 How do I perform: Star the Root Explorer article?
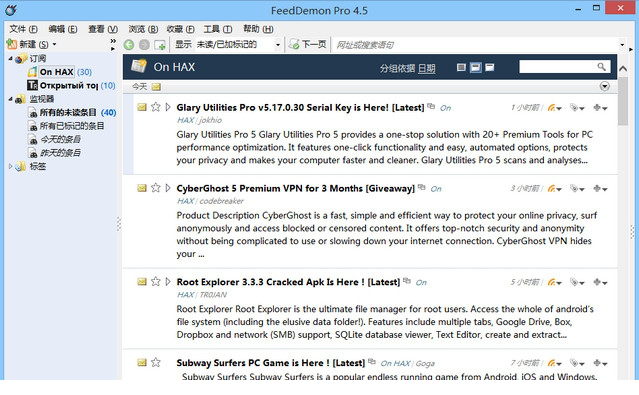156,282
